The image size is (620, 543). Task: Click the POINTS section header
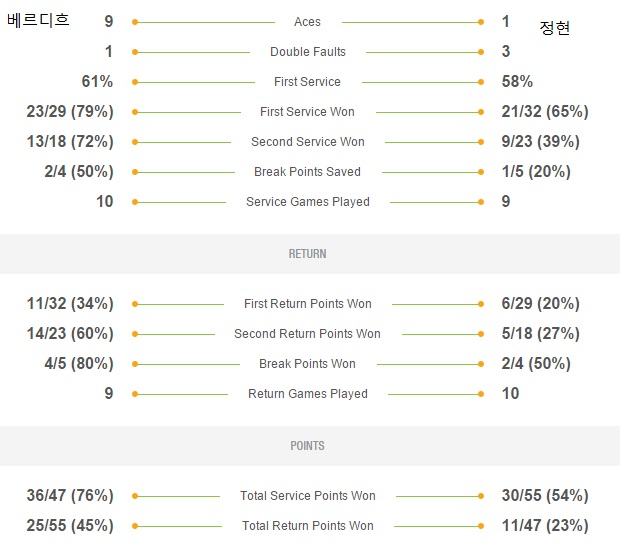[307, 446]
